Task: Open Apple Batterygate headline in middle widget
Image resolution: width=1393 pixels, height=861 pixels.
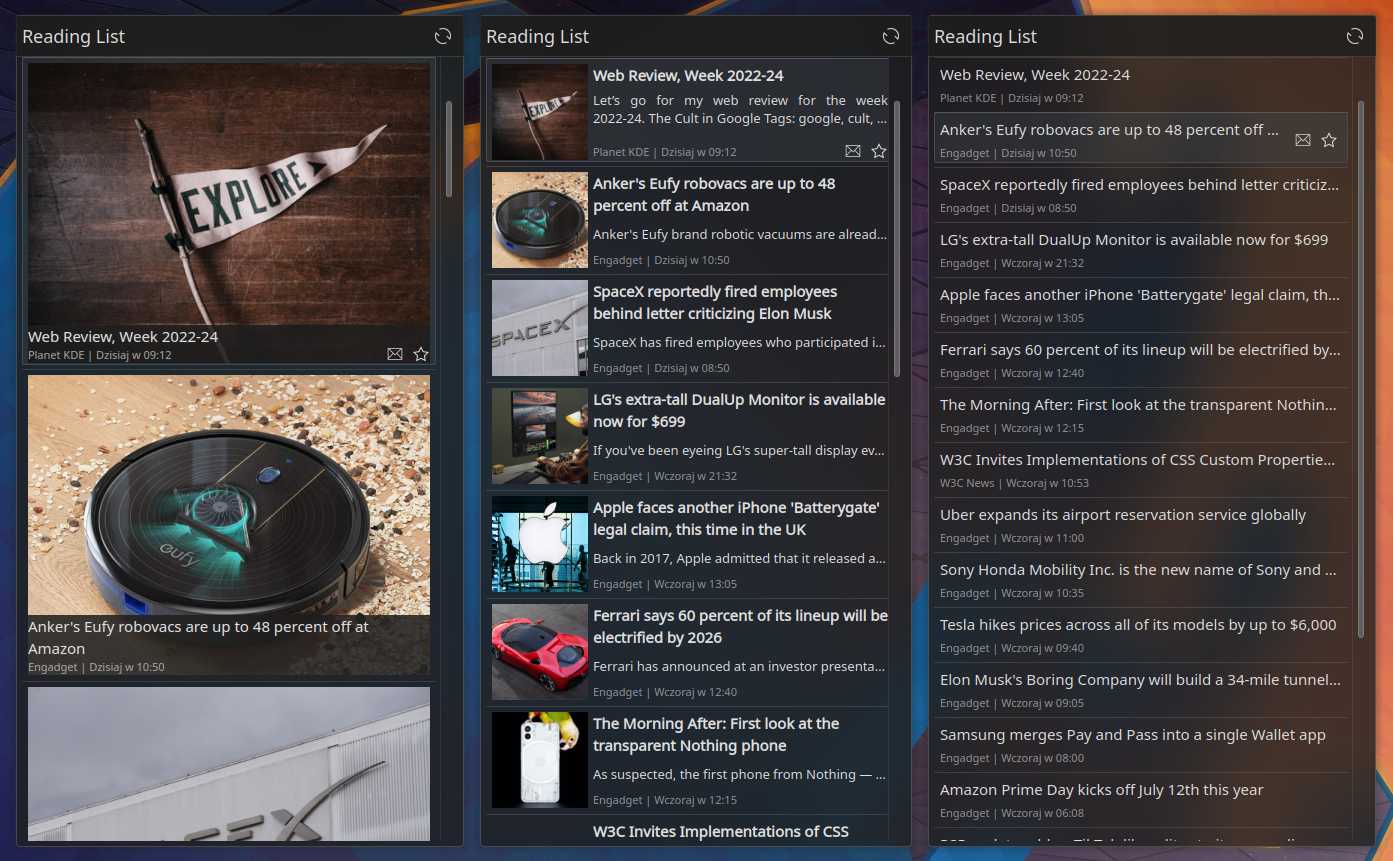Action: click(x=736, y=519)
